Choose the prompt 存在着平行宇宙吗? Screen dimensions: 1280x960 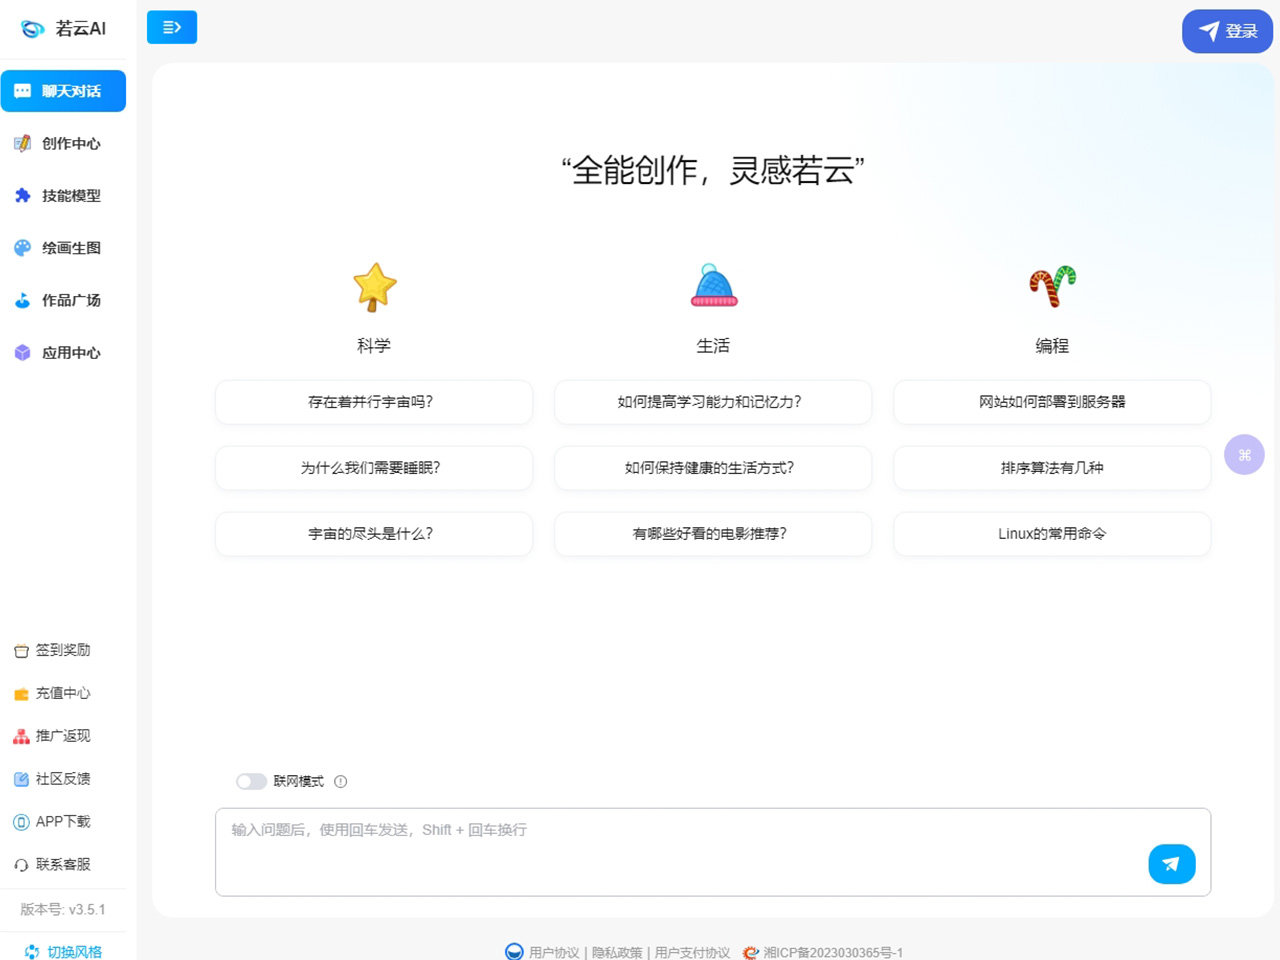pos(373,402)
